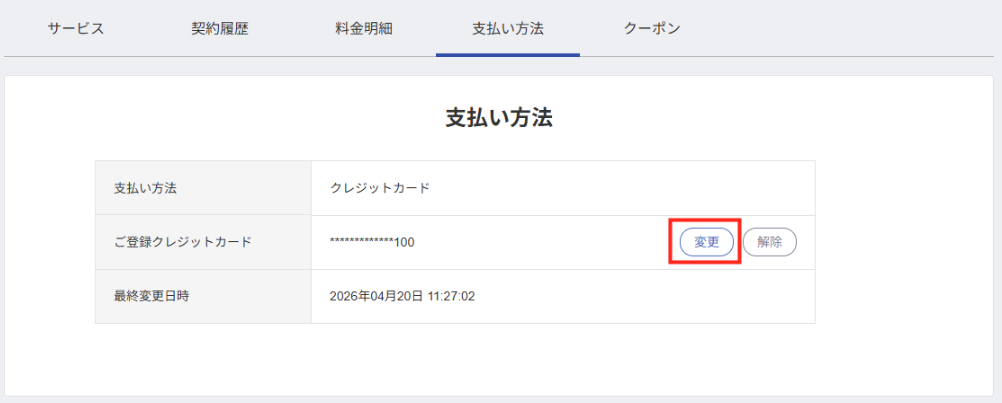The height and width of the screenshot is (403, 1002).
Task: Click the 変更 button for registered card
Action: coord(706,242)
